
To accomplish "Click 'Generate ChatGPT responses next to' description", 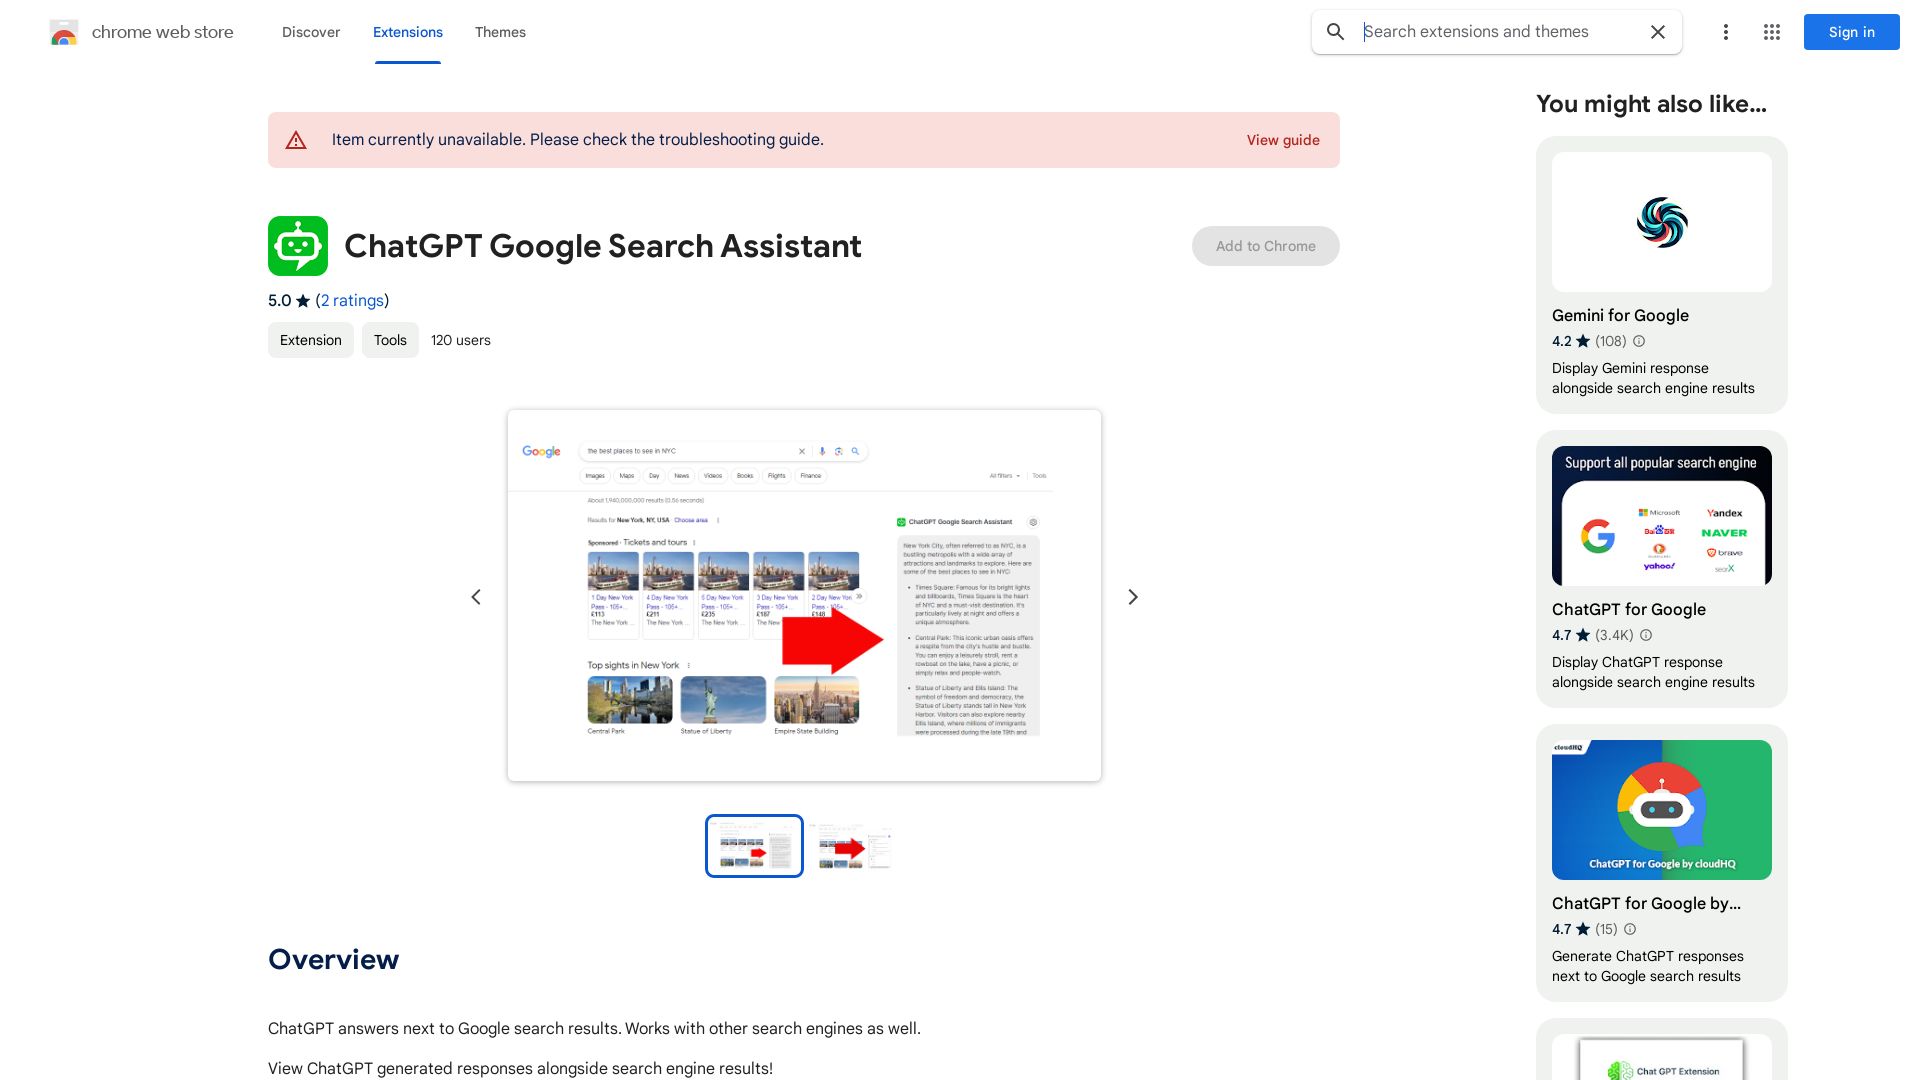I will pos(1648,966).
